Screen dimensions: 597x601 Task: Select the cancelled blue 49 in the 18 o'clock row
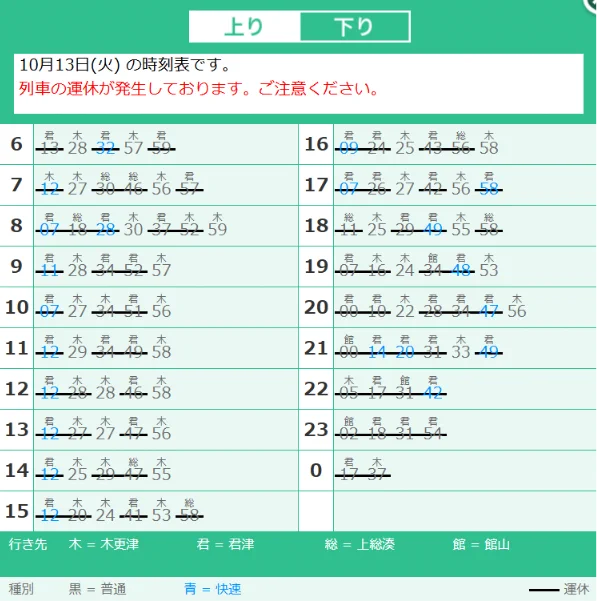pos(433,230)
